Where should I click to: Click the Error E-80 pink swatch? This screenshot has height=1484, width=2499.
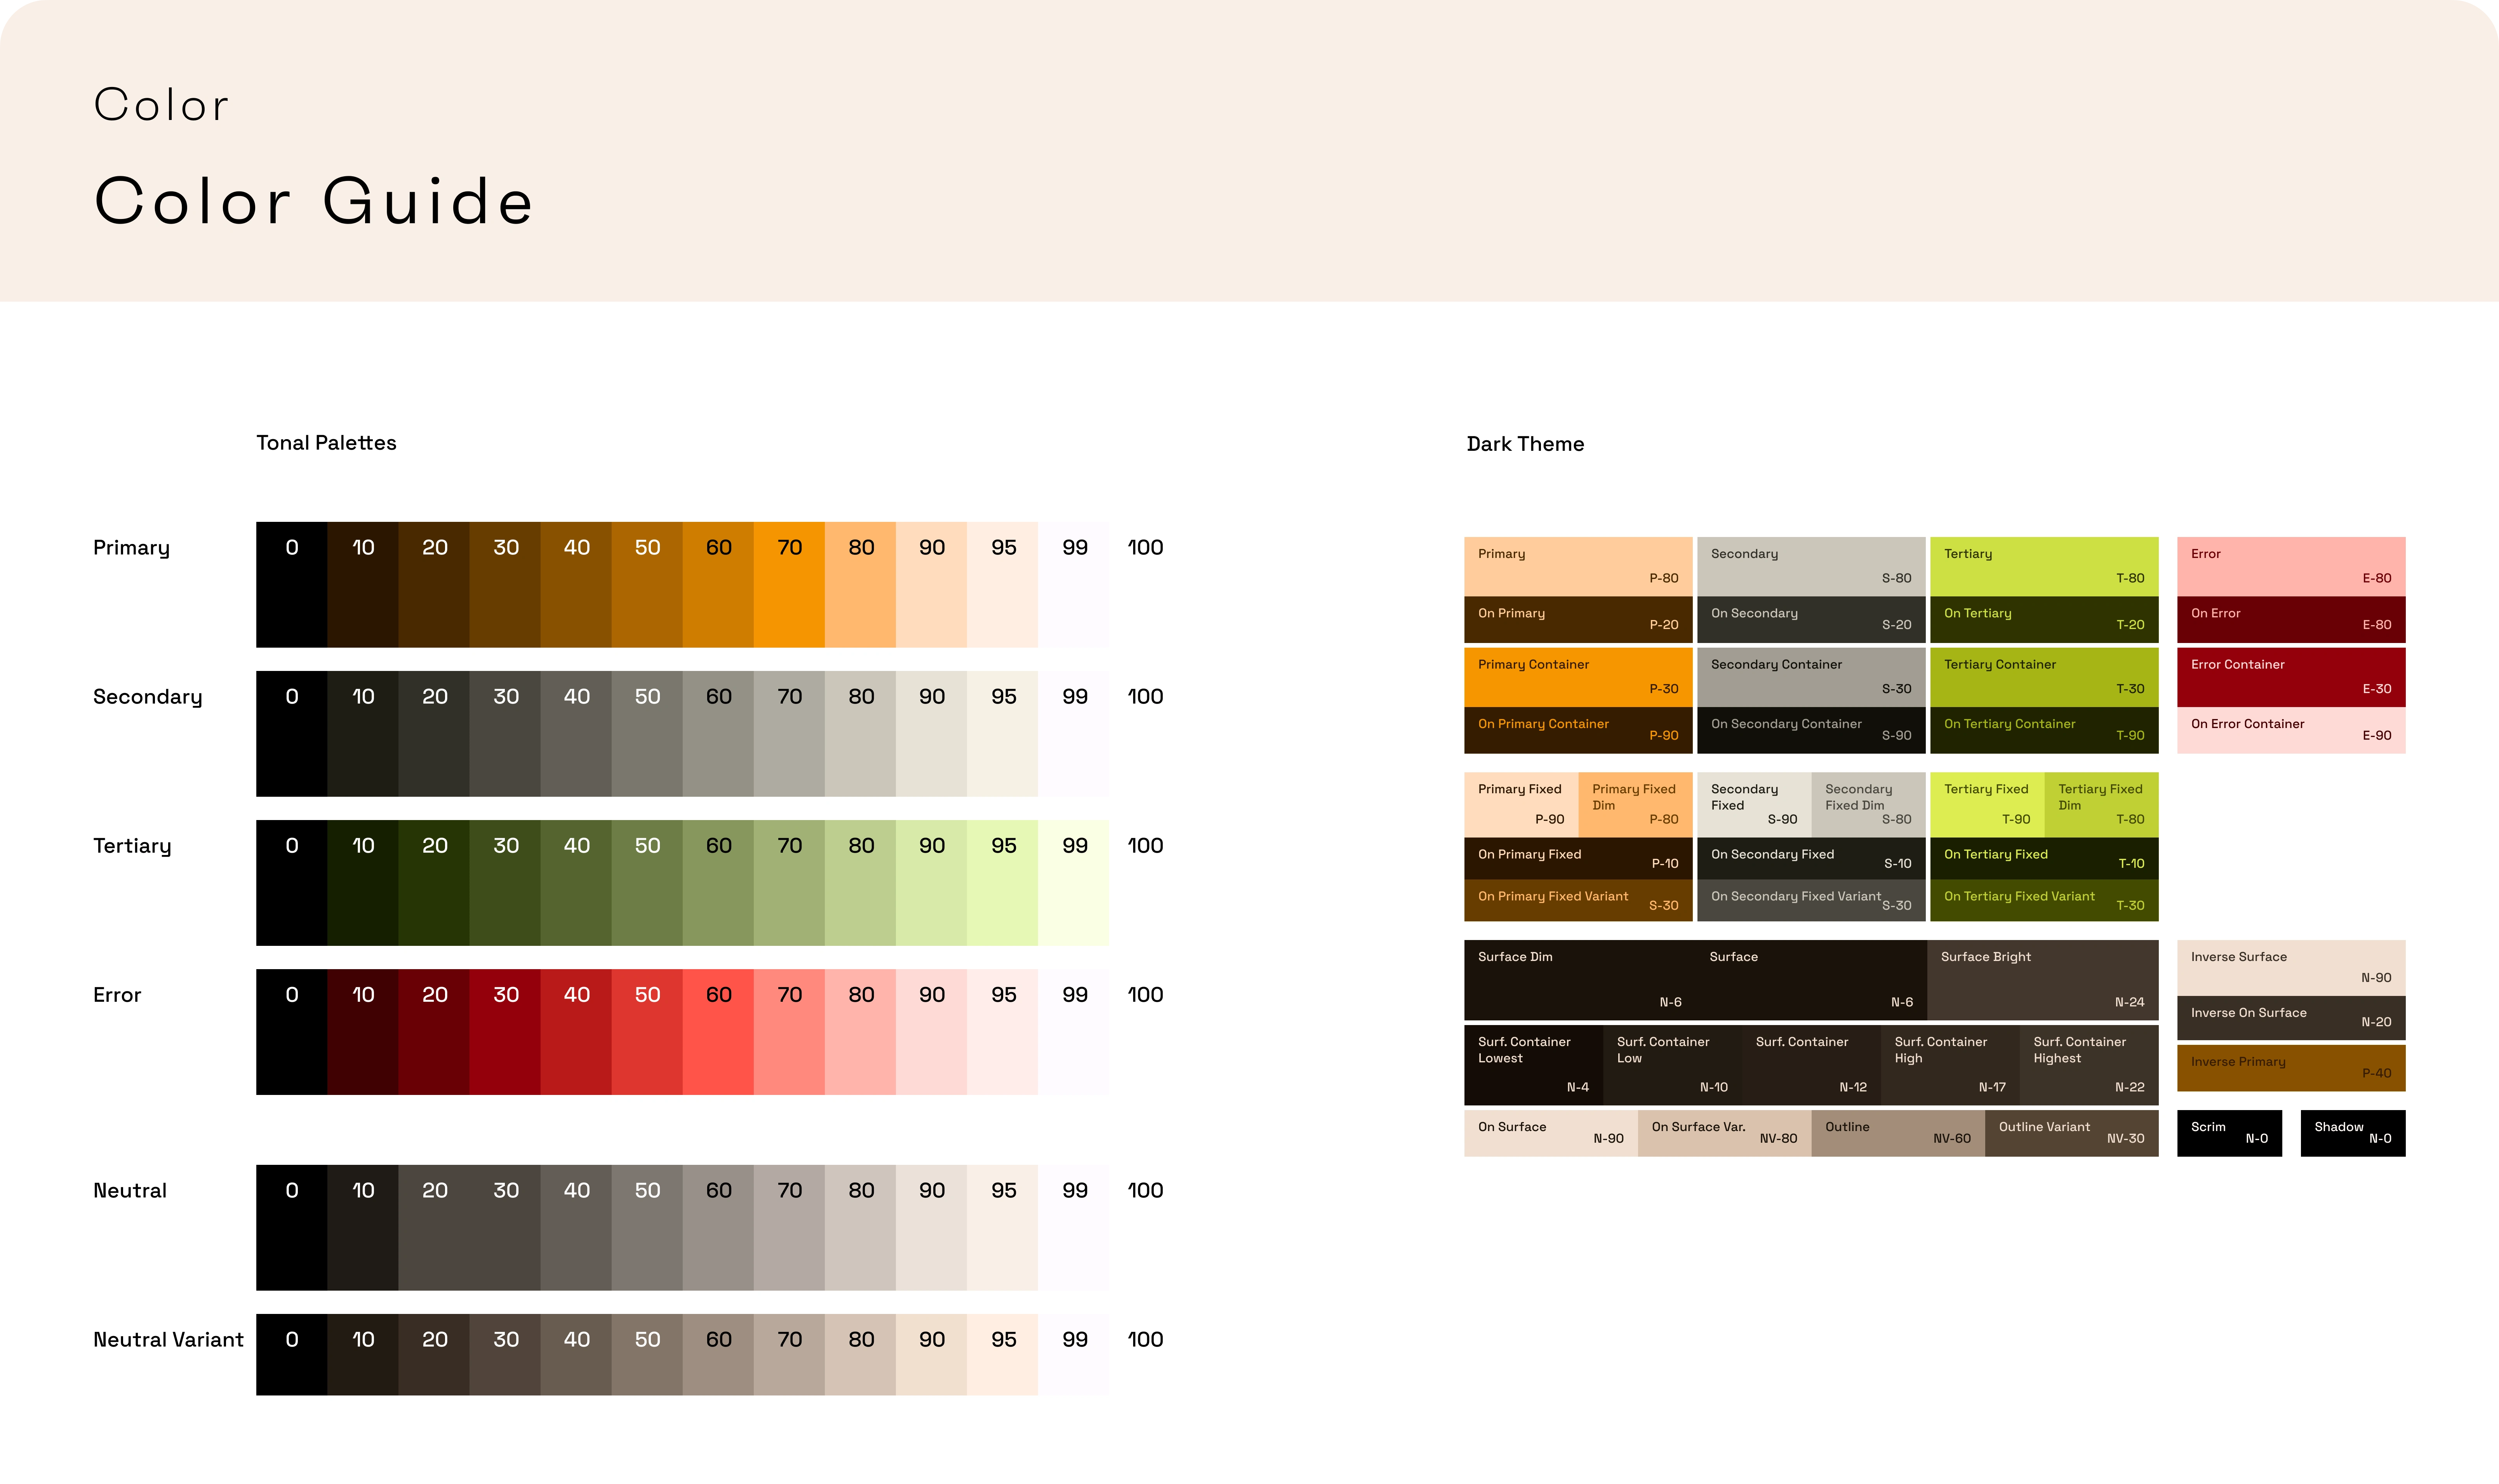2291,567
